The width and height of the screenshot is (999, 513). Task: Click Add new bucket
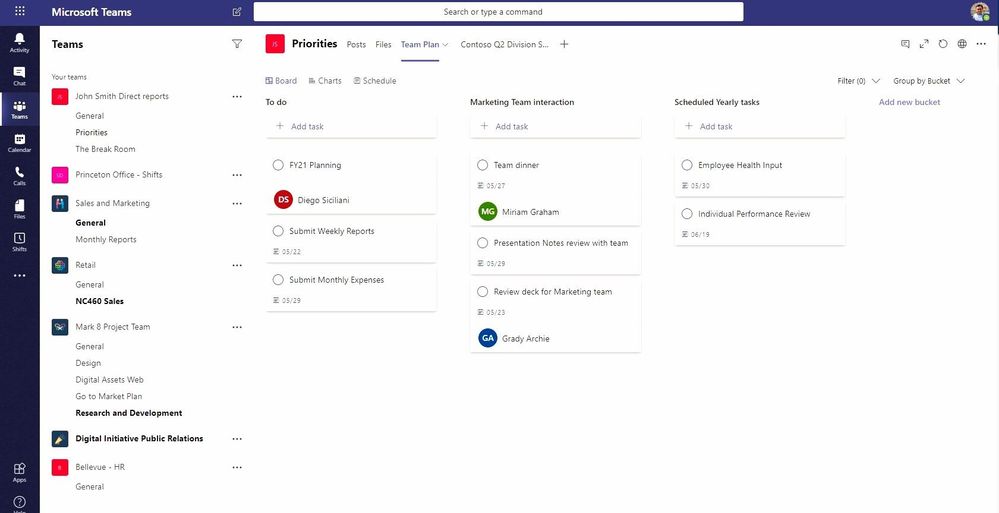(909, 102)
